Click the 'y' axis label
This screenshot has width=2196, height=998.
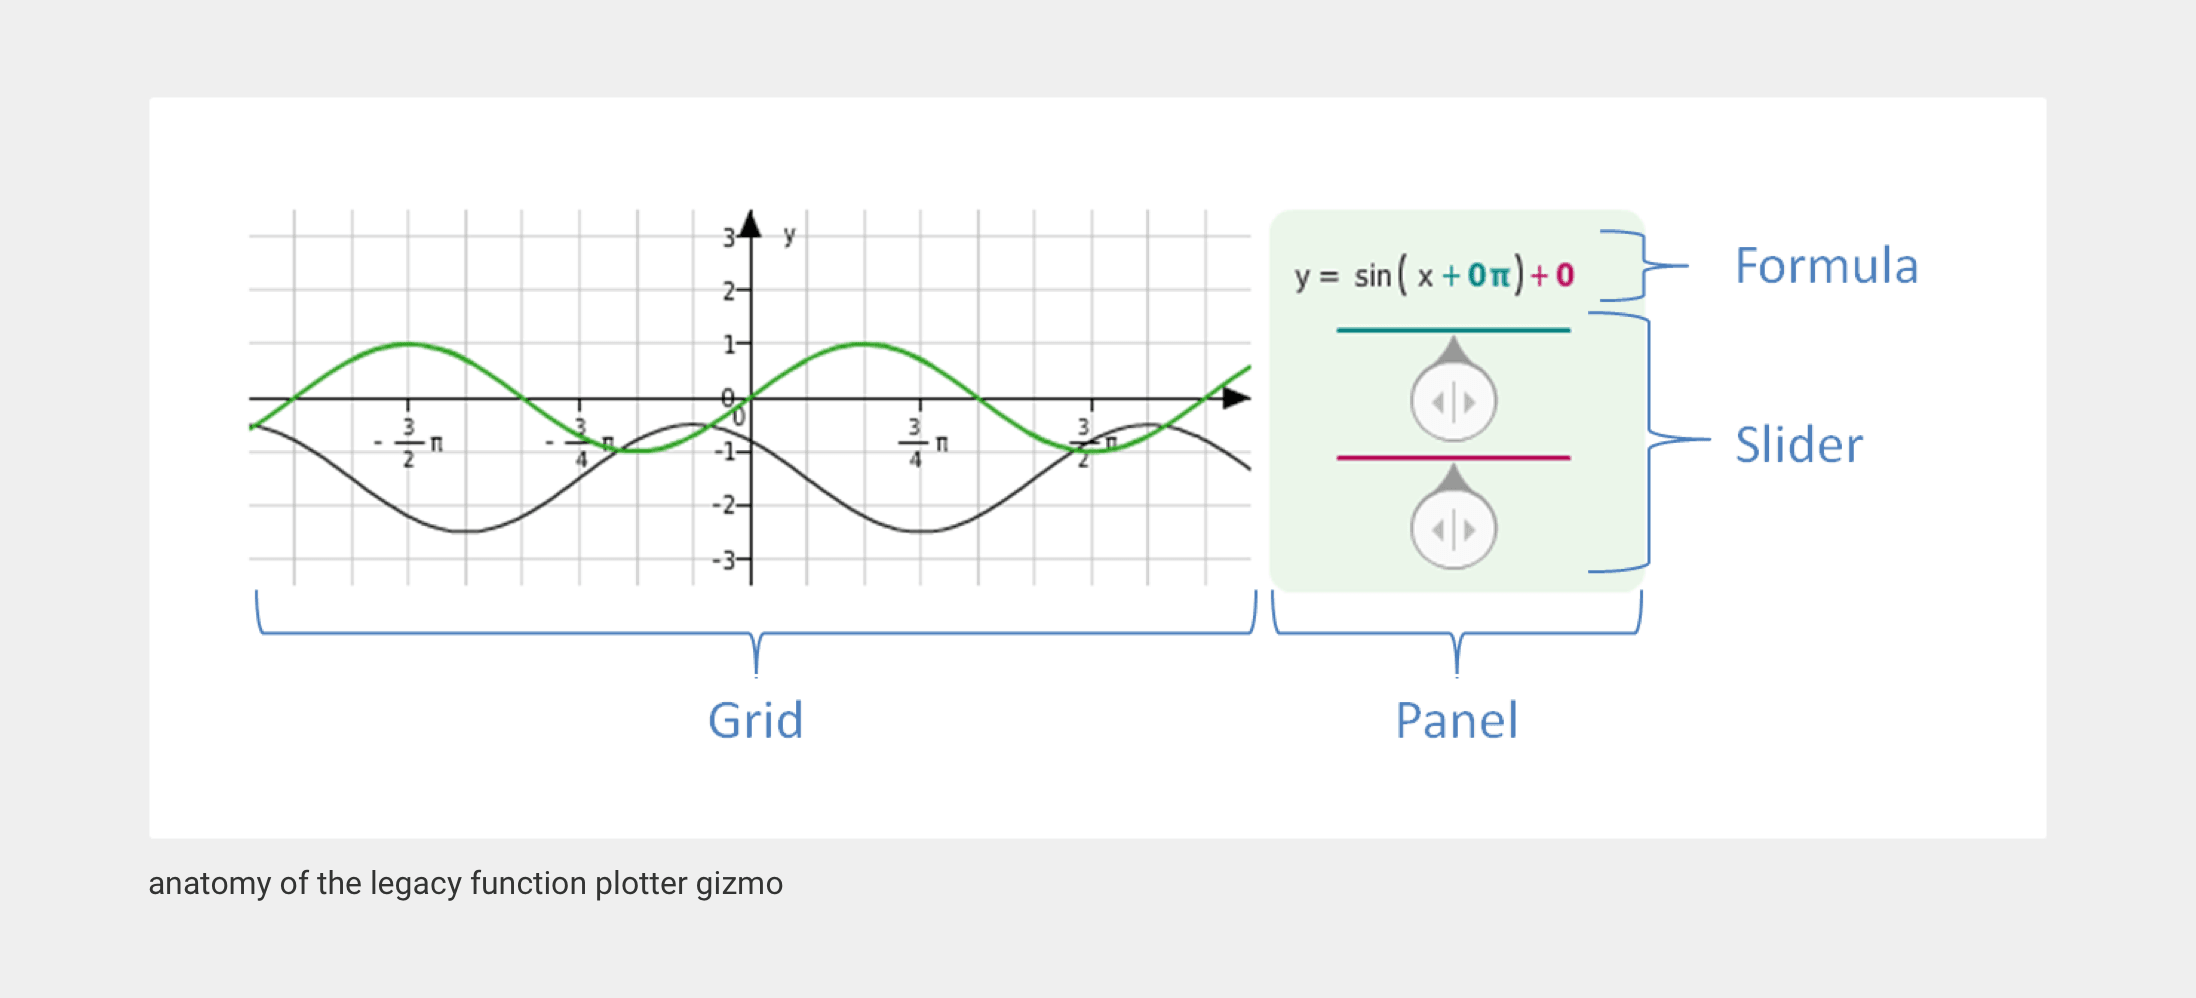tap(789, 236)
